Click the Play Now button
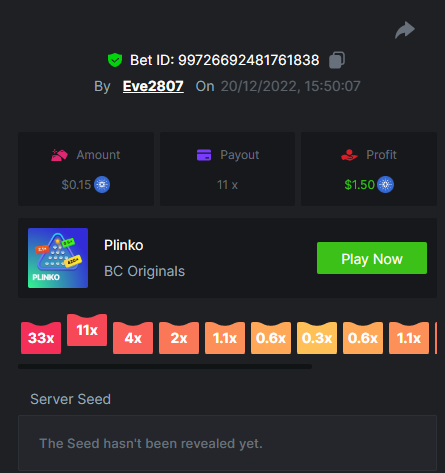This screenshot has width=445, height=473. [372, 258]
